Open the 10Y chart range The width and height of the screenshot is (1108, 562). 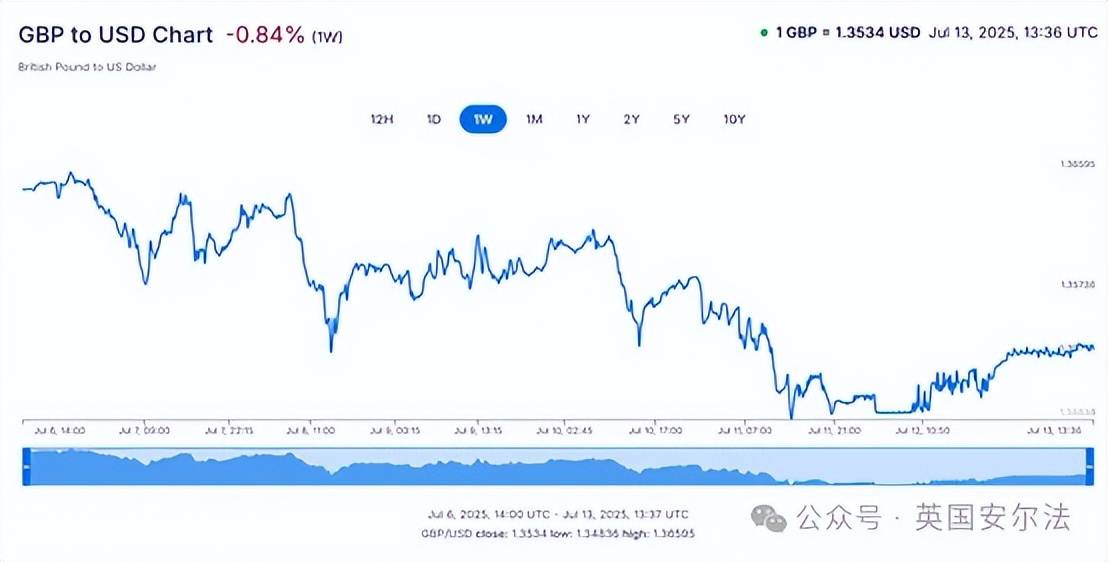click(734, 119)
